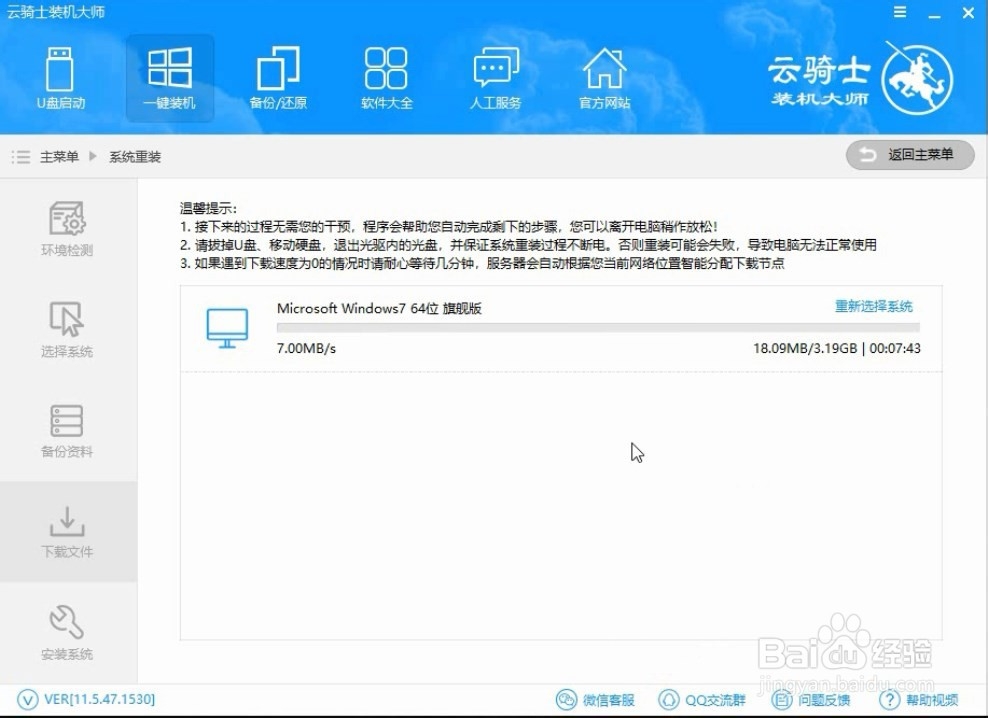
Task: Click the feedback note icon in footer
Action: click(782, 700)
